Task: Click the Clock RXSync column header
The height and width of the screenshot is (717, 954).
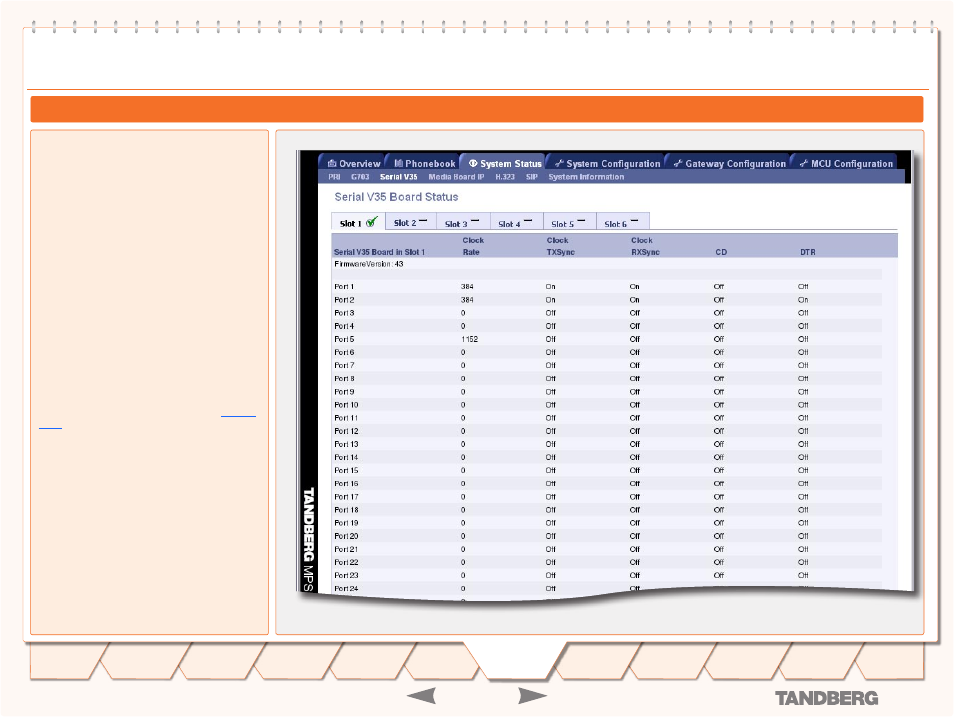Action: pyautogui.click(x=645, y=246)
